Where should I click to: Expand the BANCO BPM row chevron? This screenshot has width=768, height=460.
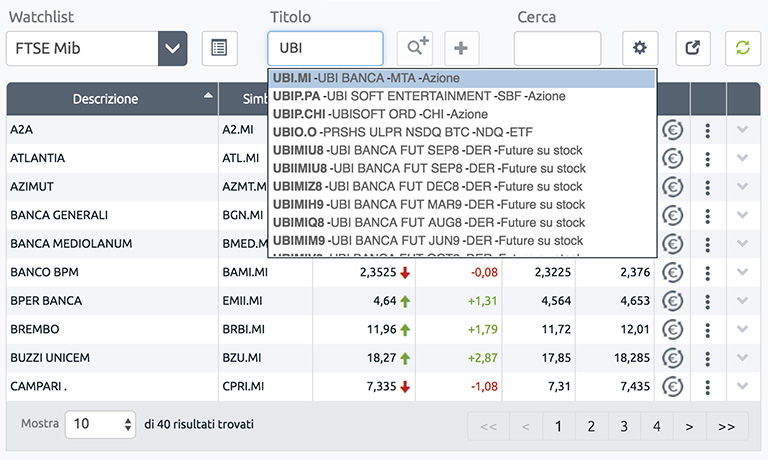[x=743, y=272]
